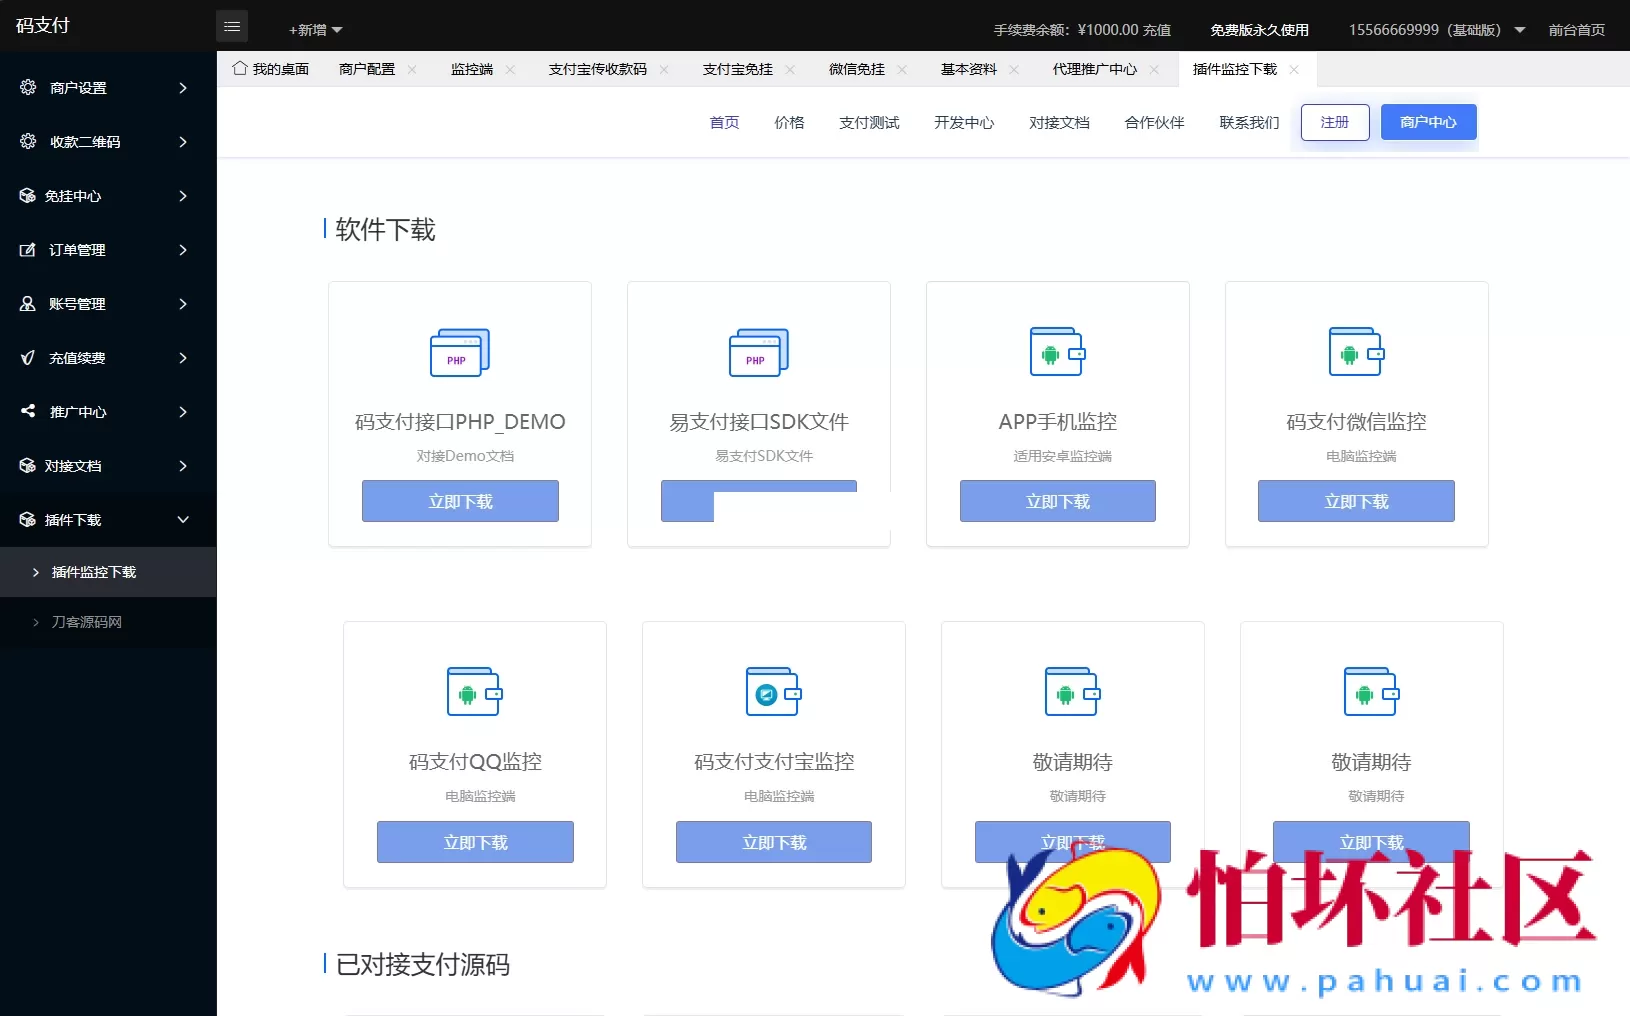Image resolution: width=1630 pixels, height=1016 pixels.
Task: Download 码支付QQ监控 via 立即下载
Action: 475,842
